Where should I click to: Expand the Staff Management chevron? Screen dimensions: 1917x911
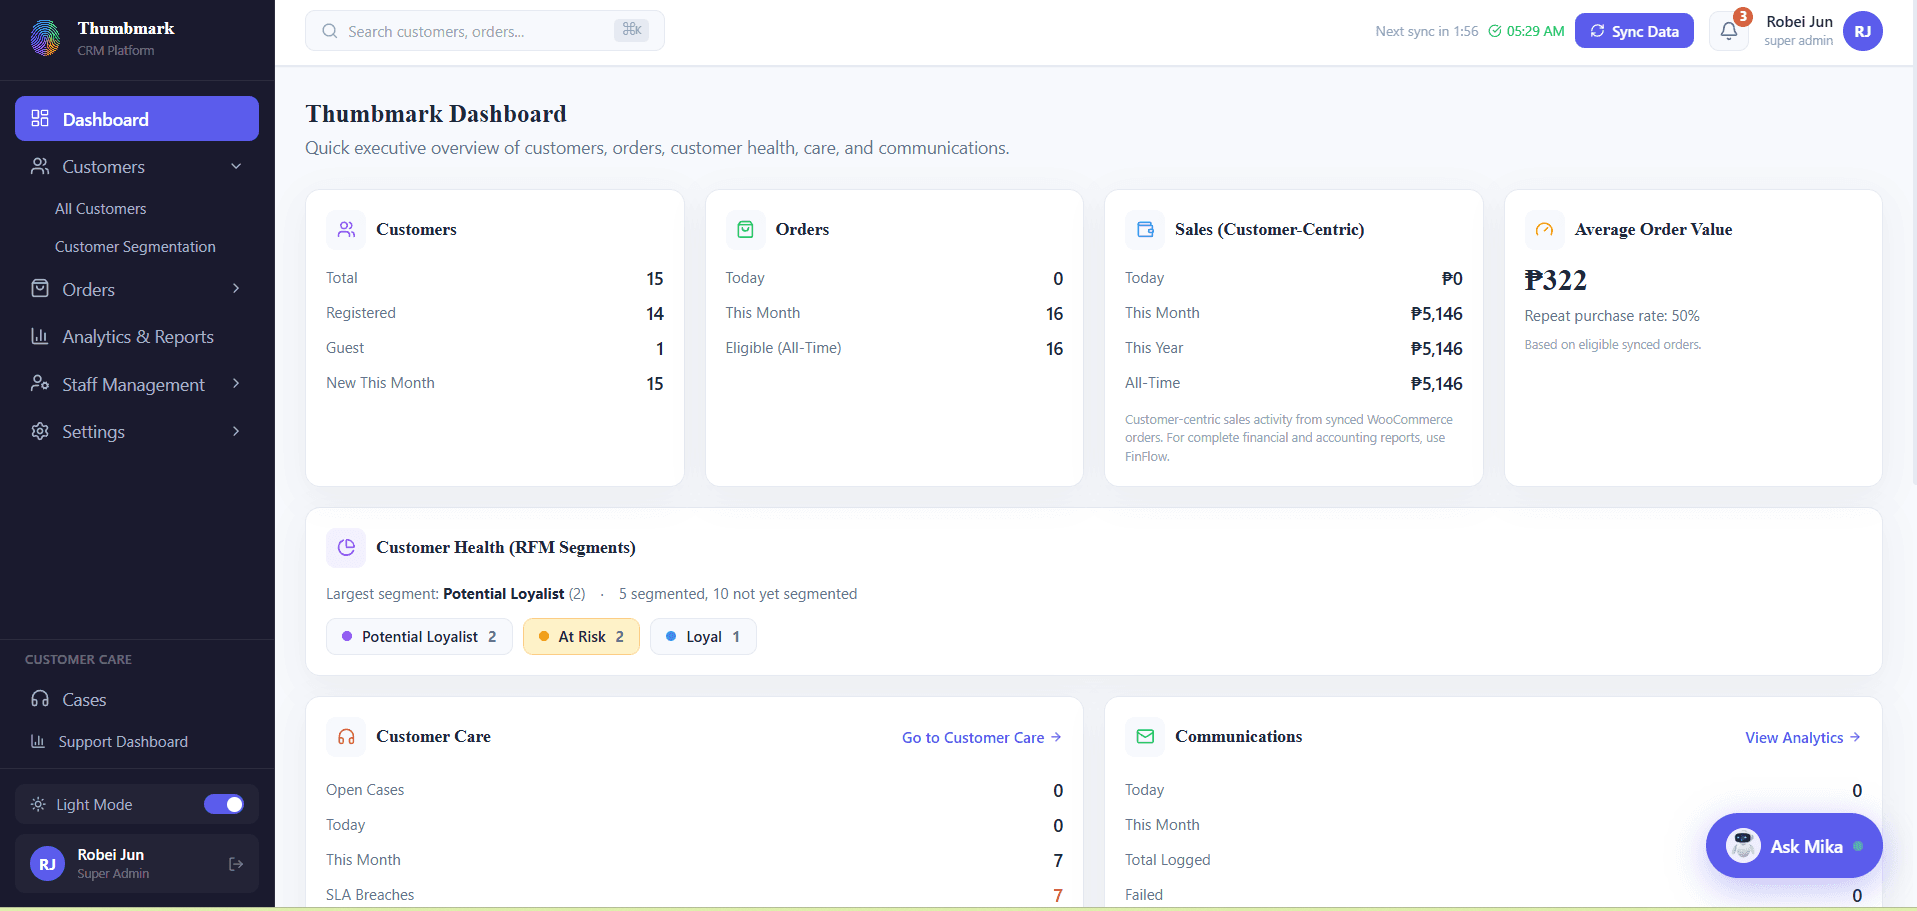pyautogui.click(x=236, y=384)
